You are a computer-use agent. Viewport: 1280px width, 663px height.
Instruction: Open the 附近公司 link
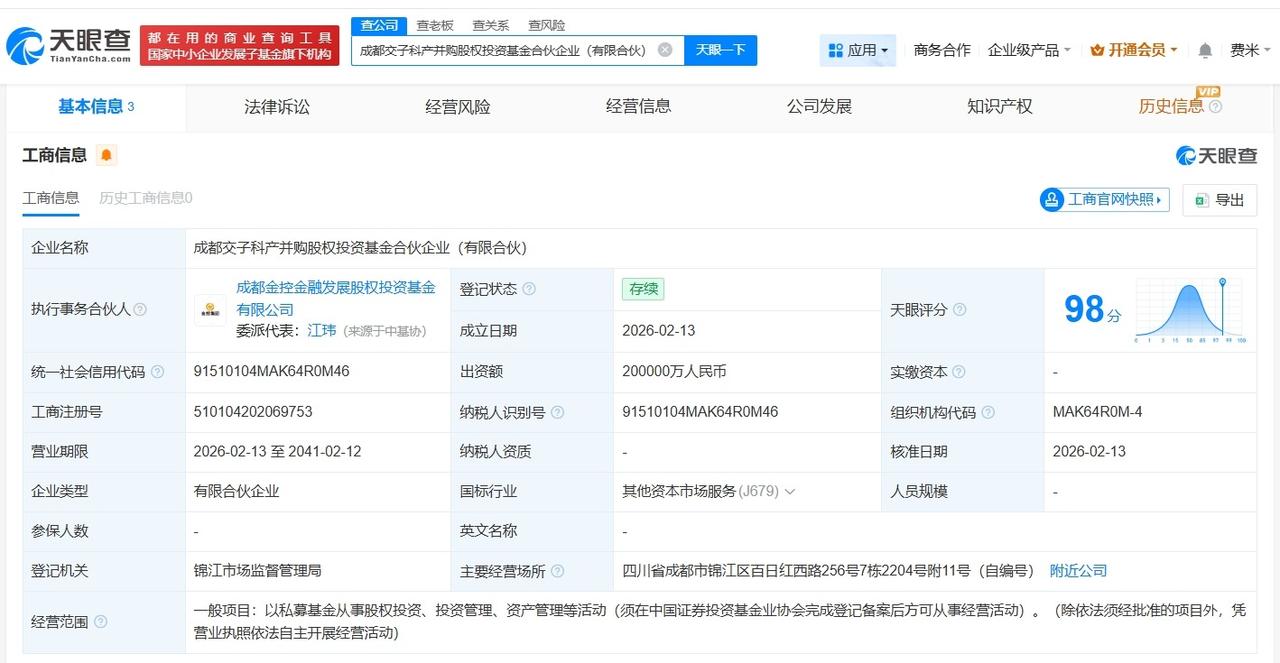pyautogui.click(x=1078, y=571)
